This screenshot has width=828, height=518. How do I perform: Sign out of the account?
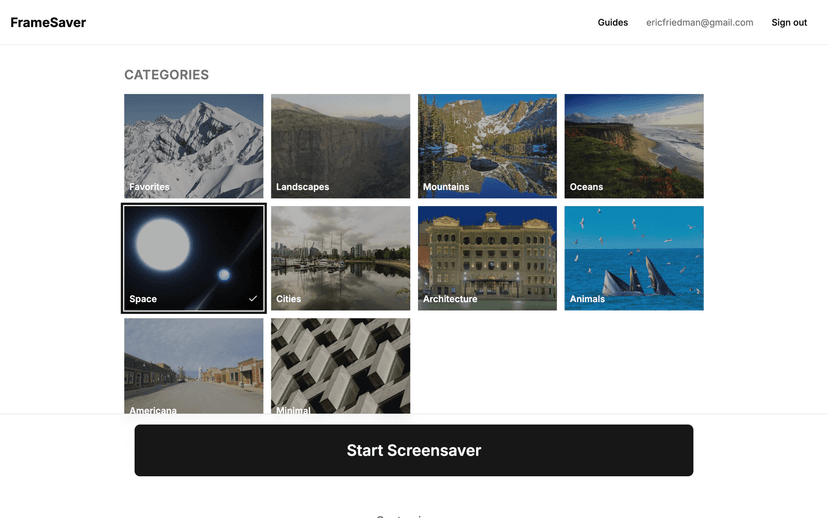[789, 22]
